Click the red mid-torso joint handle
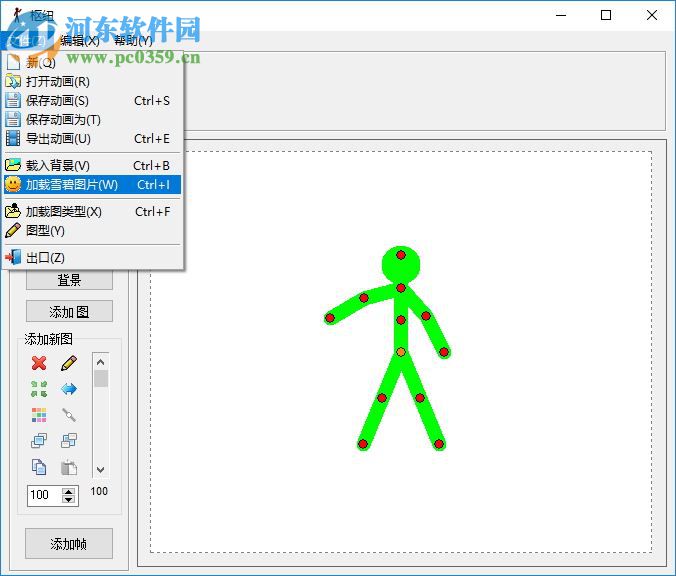Screen dimensions: 676x576 point(401,320)
